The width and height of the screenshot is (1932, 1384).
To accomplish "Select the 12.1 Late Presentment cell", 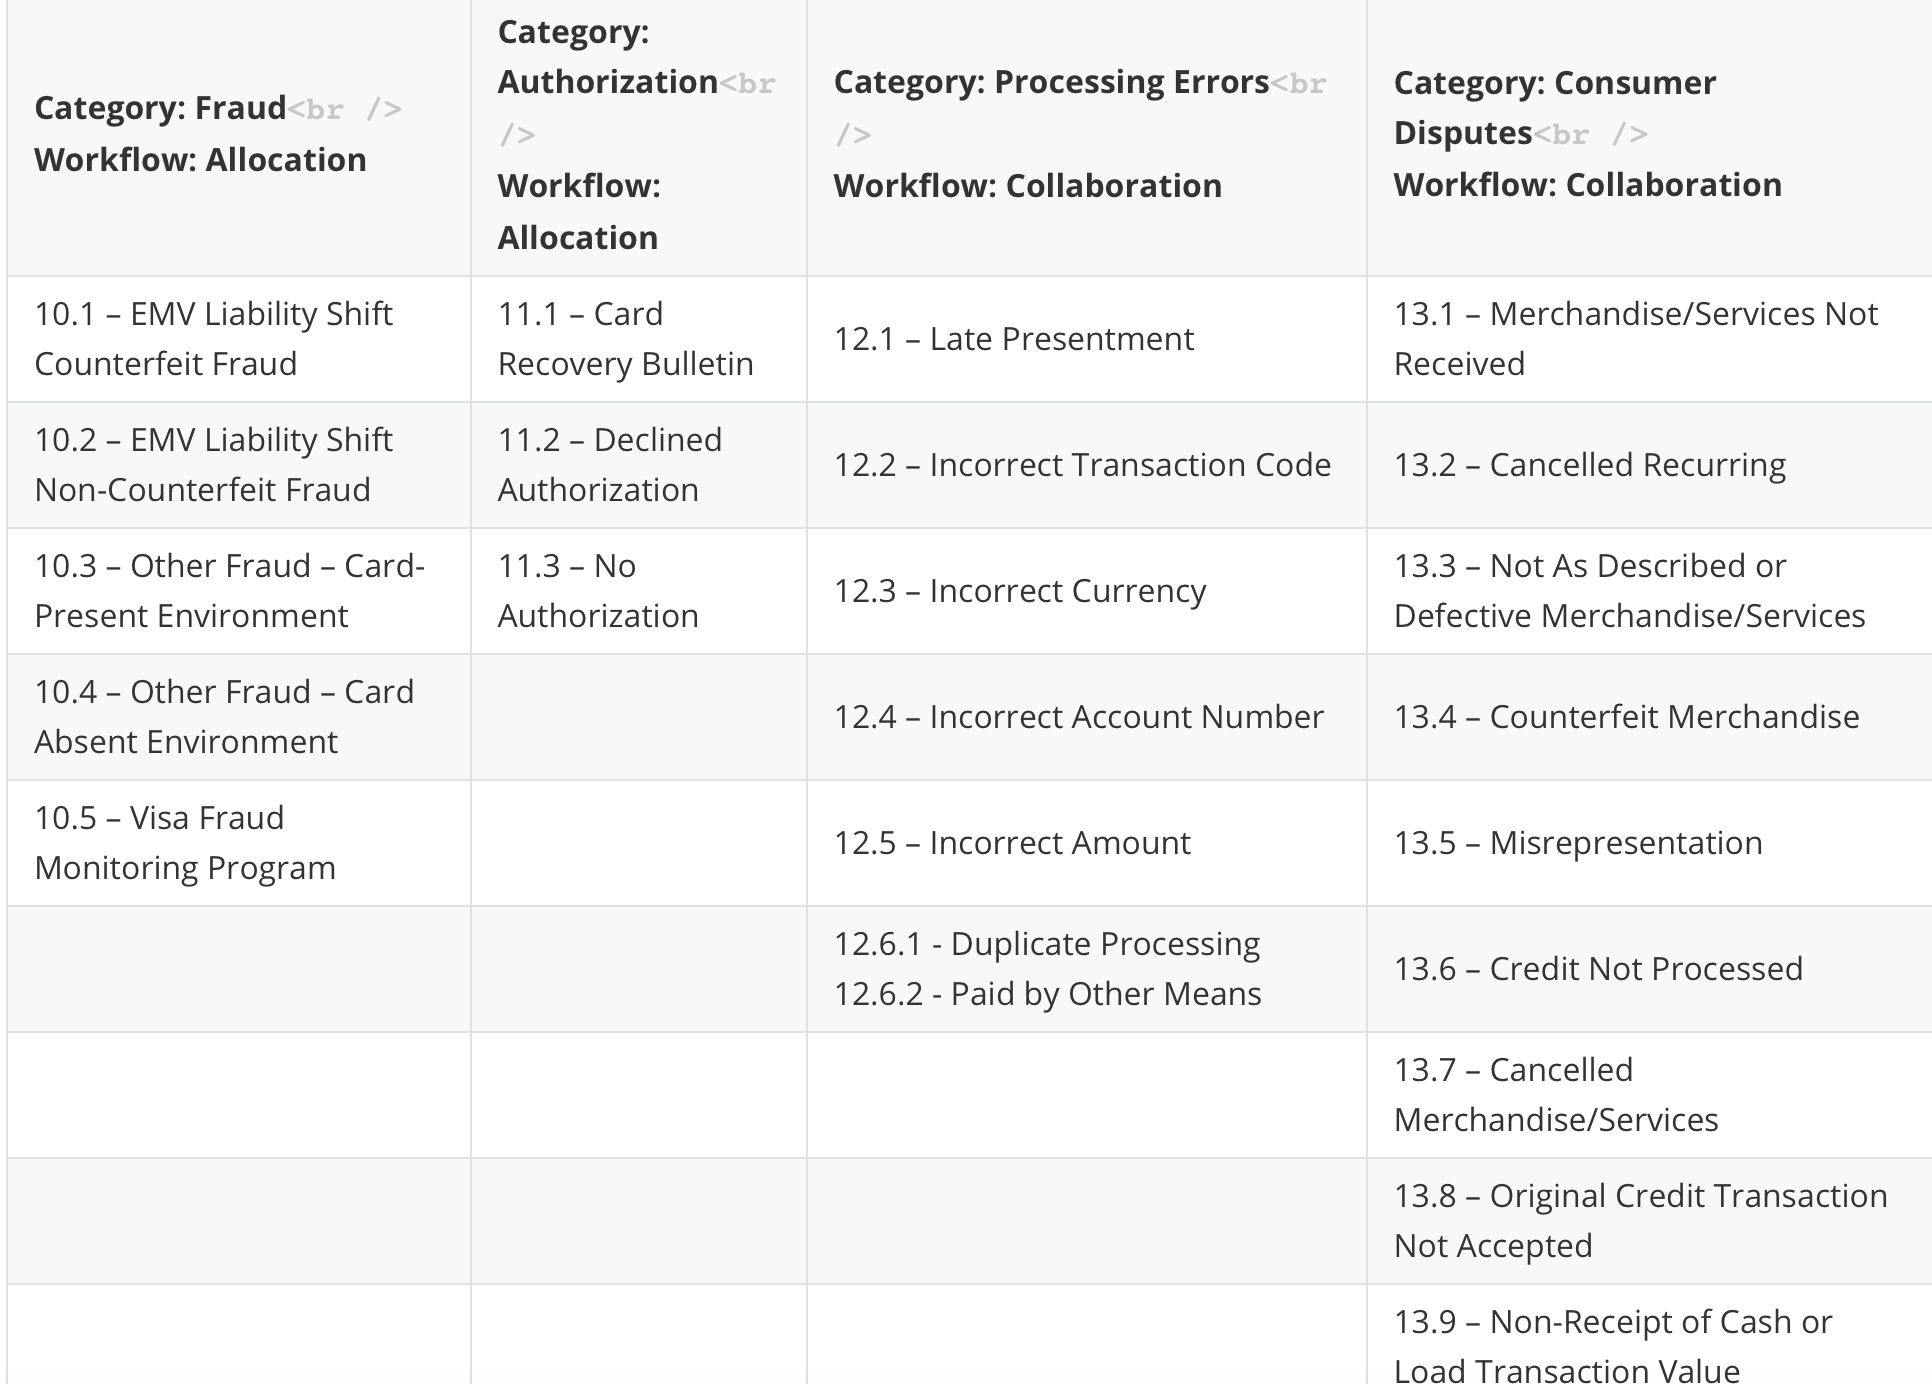I will pyautogui.click(x=1014, y=339).
